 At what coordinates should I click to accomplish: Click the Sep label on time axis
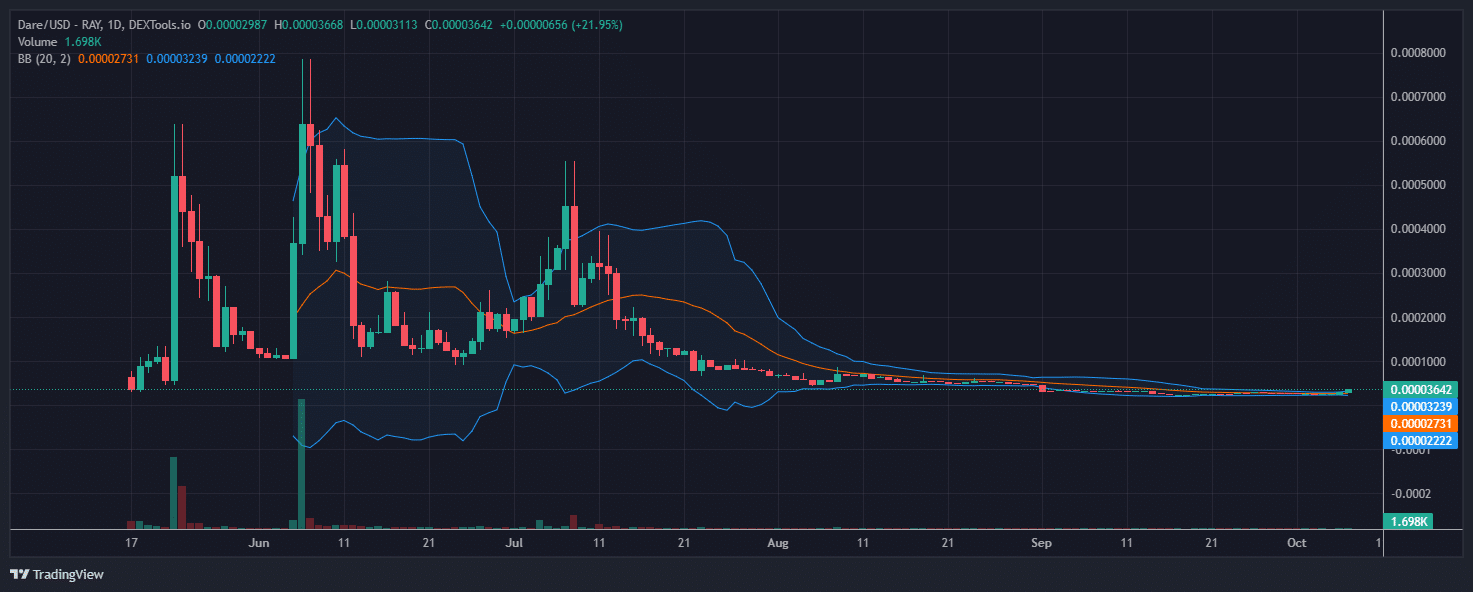[1042, 543]
